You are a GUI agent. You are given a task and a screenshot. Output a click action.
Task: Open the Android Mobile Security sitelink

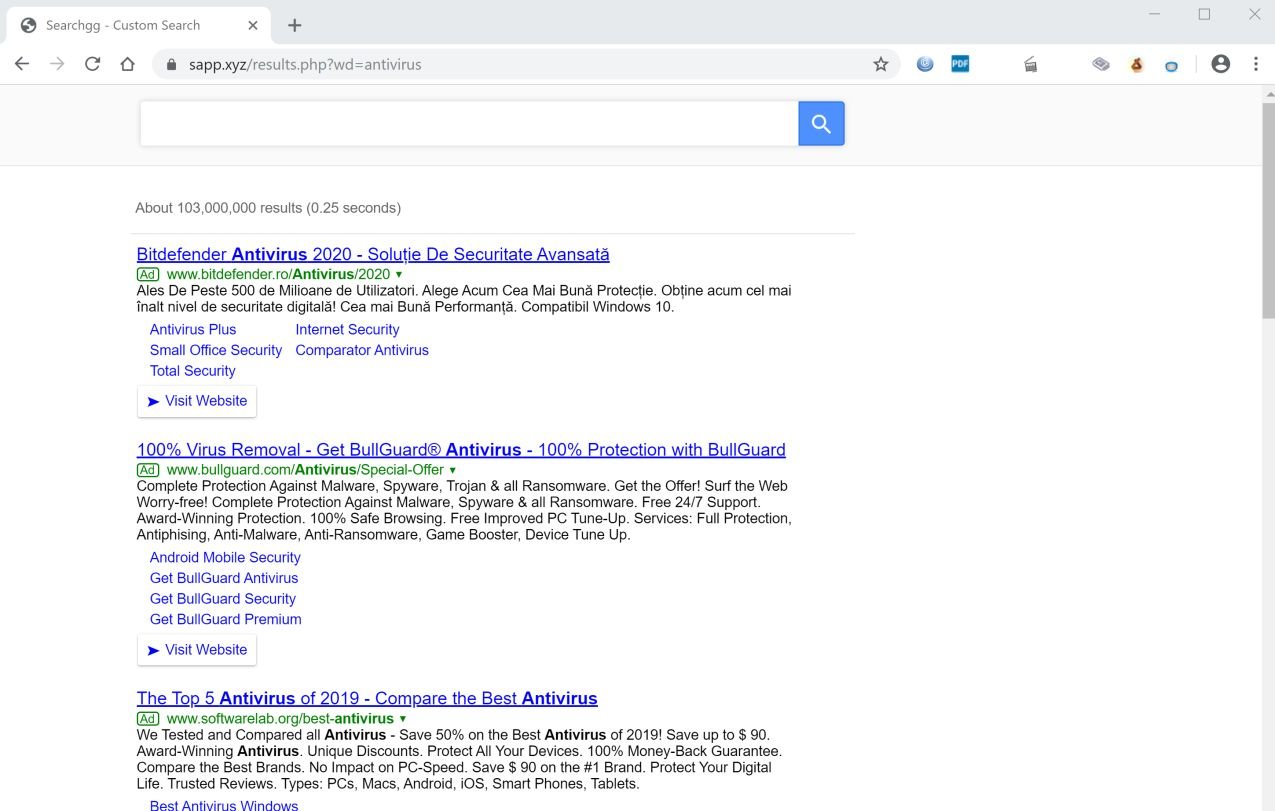pyautogui.click(x=225, y=557)
